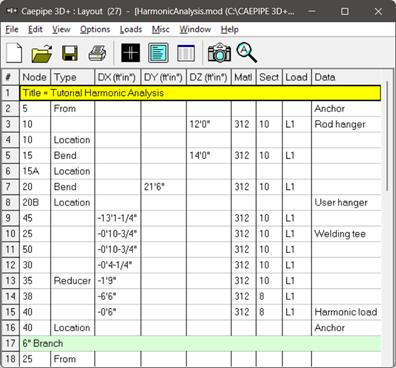Screen dimensions: 396x368
Task: Click the camera viewpoint icon
Action: point(219,53)
